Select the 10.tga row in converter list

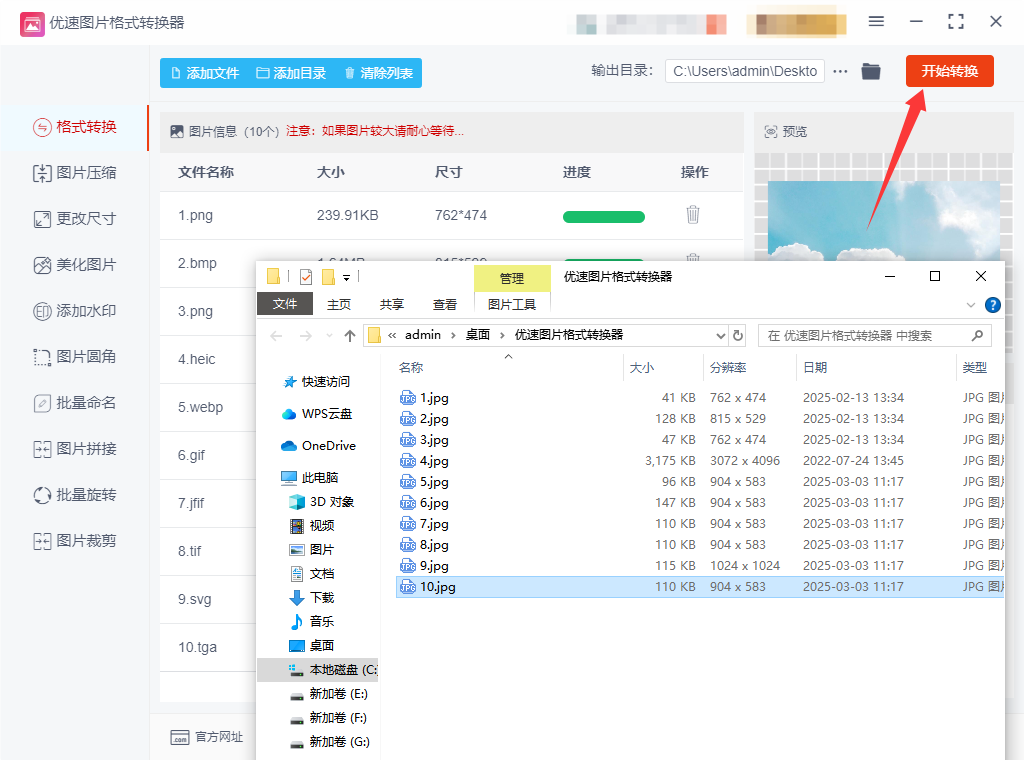[x=208, y=648]
